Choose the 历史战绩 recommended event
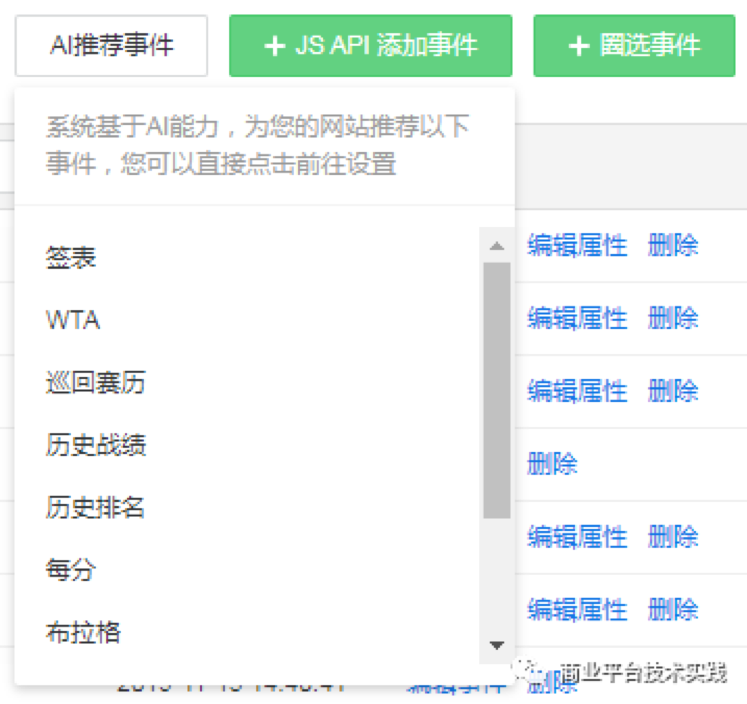The width and height of the screenshot is (747, 704). pos(96,445)
